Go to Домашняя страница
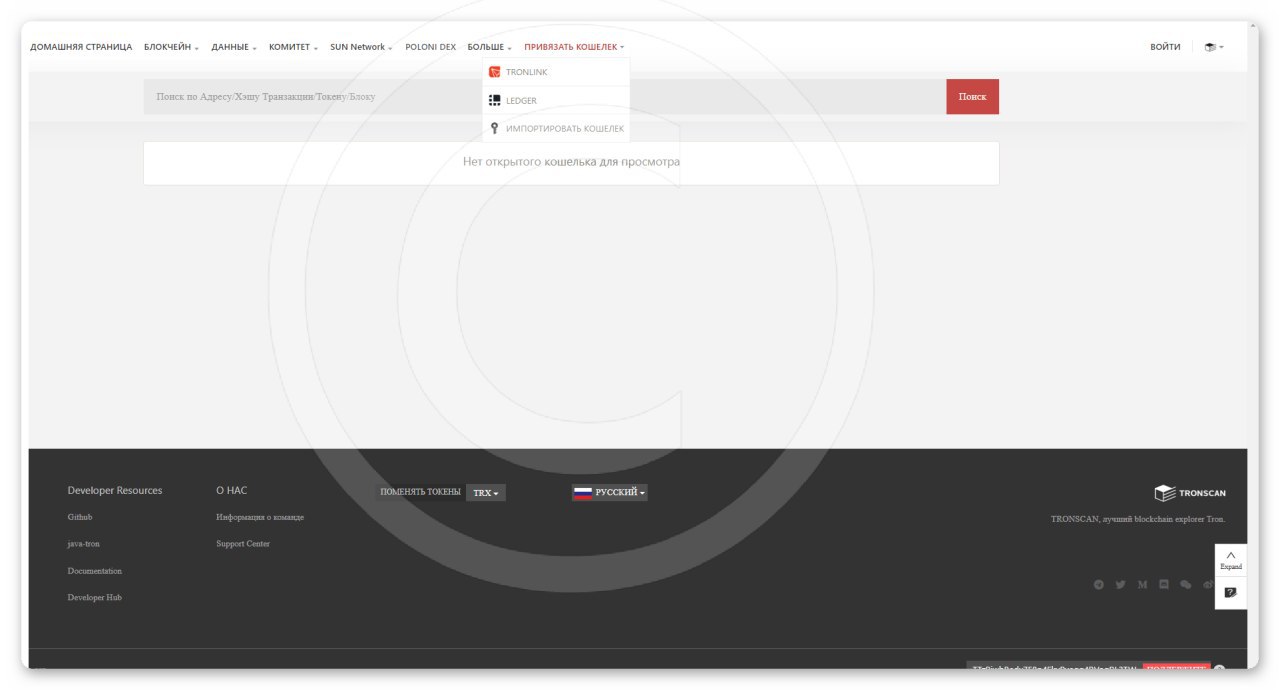 click(81, 47)
